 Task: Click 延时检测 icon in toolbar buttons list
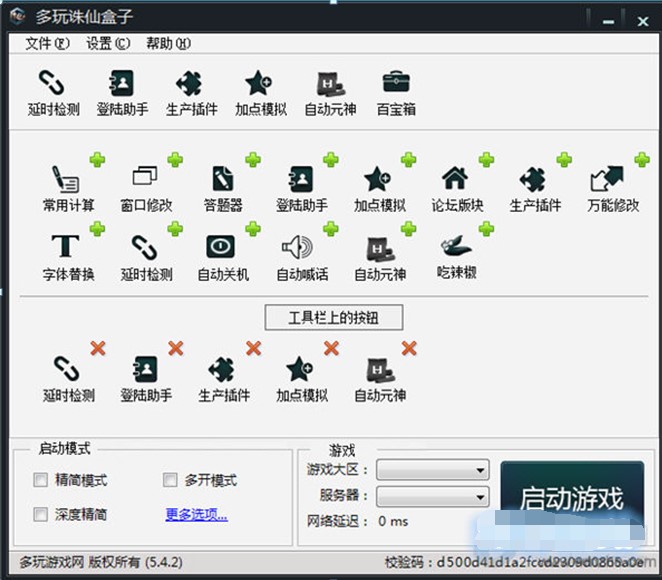click(x=66, y=369)
